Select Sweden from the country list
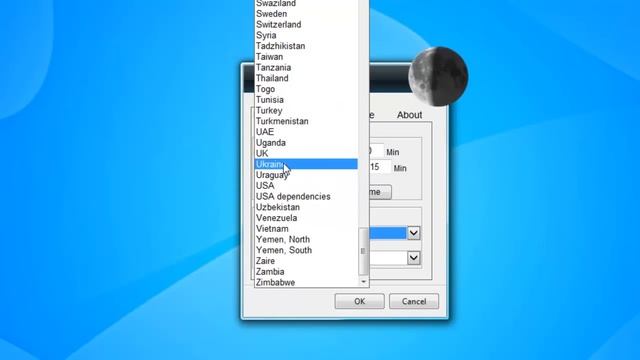This screenshot has height=360, width=640. 306,14
